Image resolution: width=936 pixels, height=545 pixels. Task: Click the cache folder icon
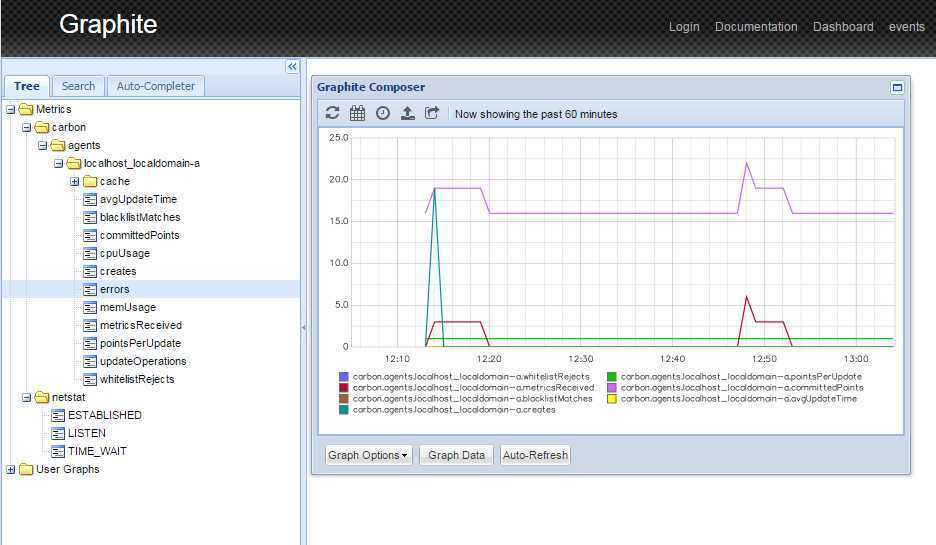(x=90, y=181)
